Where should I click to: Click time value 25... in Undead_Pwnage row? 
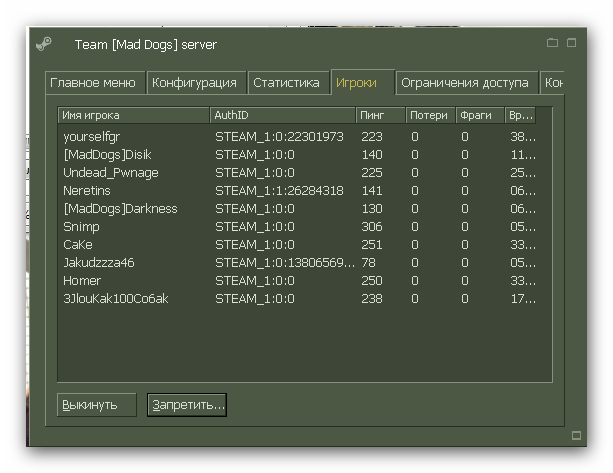[x=523, y=172]
